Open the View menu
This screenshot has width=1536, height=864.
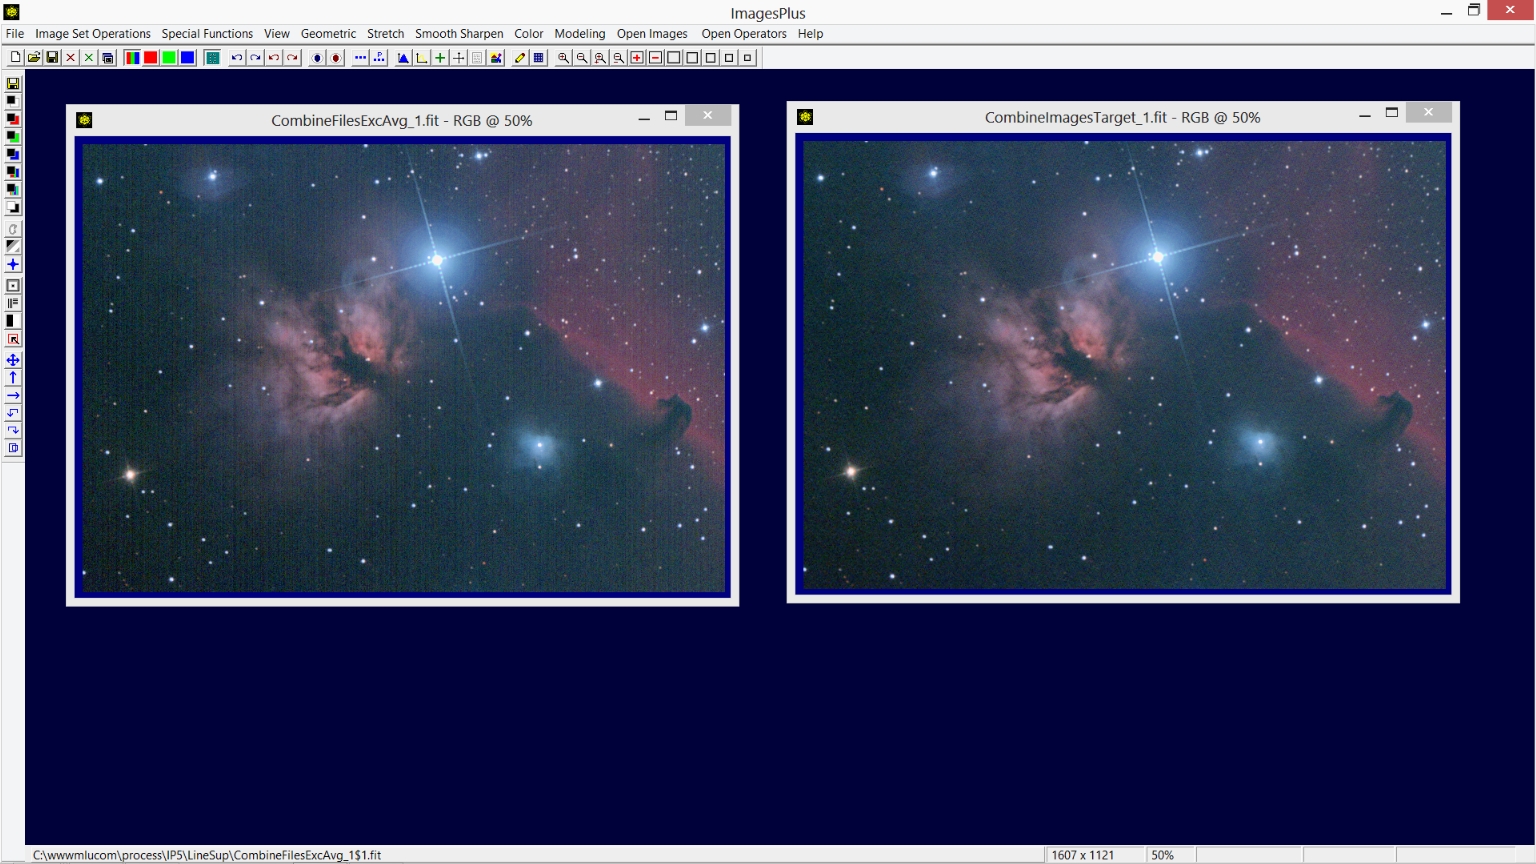(x=277, y=34)
